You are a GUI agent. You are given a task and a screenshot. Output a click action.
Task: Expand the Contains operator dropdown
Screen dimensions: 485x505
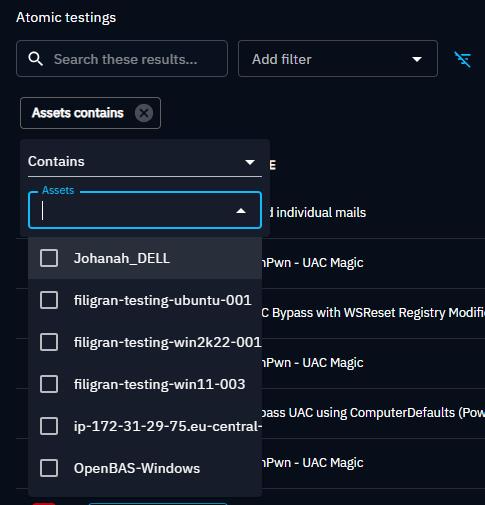coord(145,162)
